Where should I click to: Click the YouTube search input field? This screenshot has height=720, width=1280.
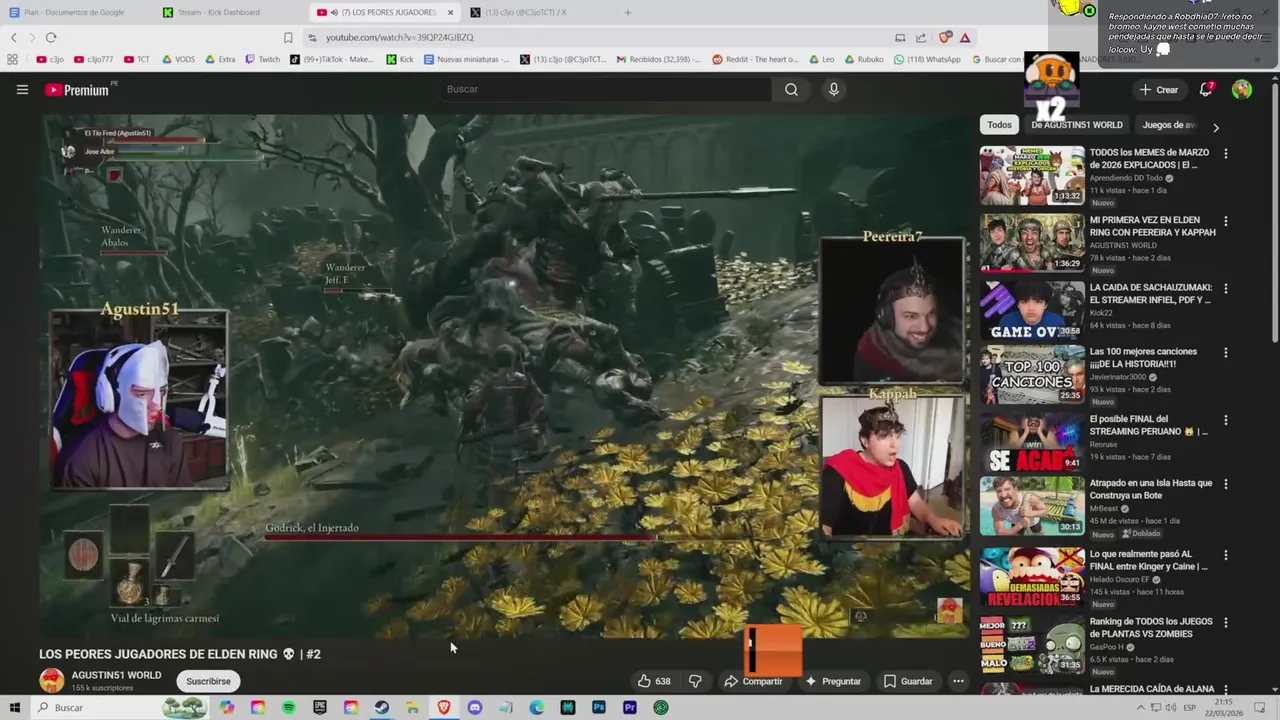[605, 89]
